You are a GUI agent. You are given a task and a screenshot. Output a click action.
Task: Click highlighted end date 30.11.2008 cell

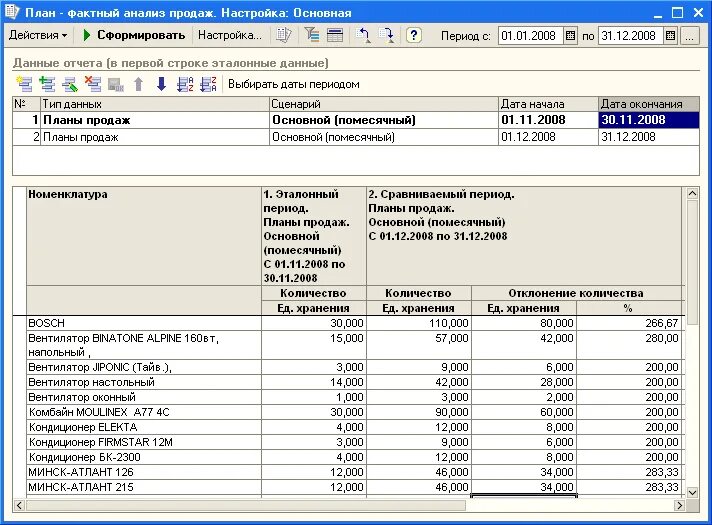click(x=649, y=120)
